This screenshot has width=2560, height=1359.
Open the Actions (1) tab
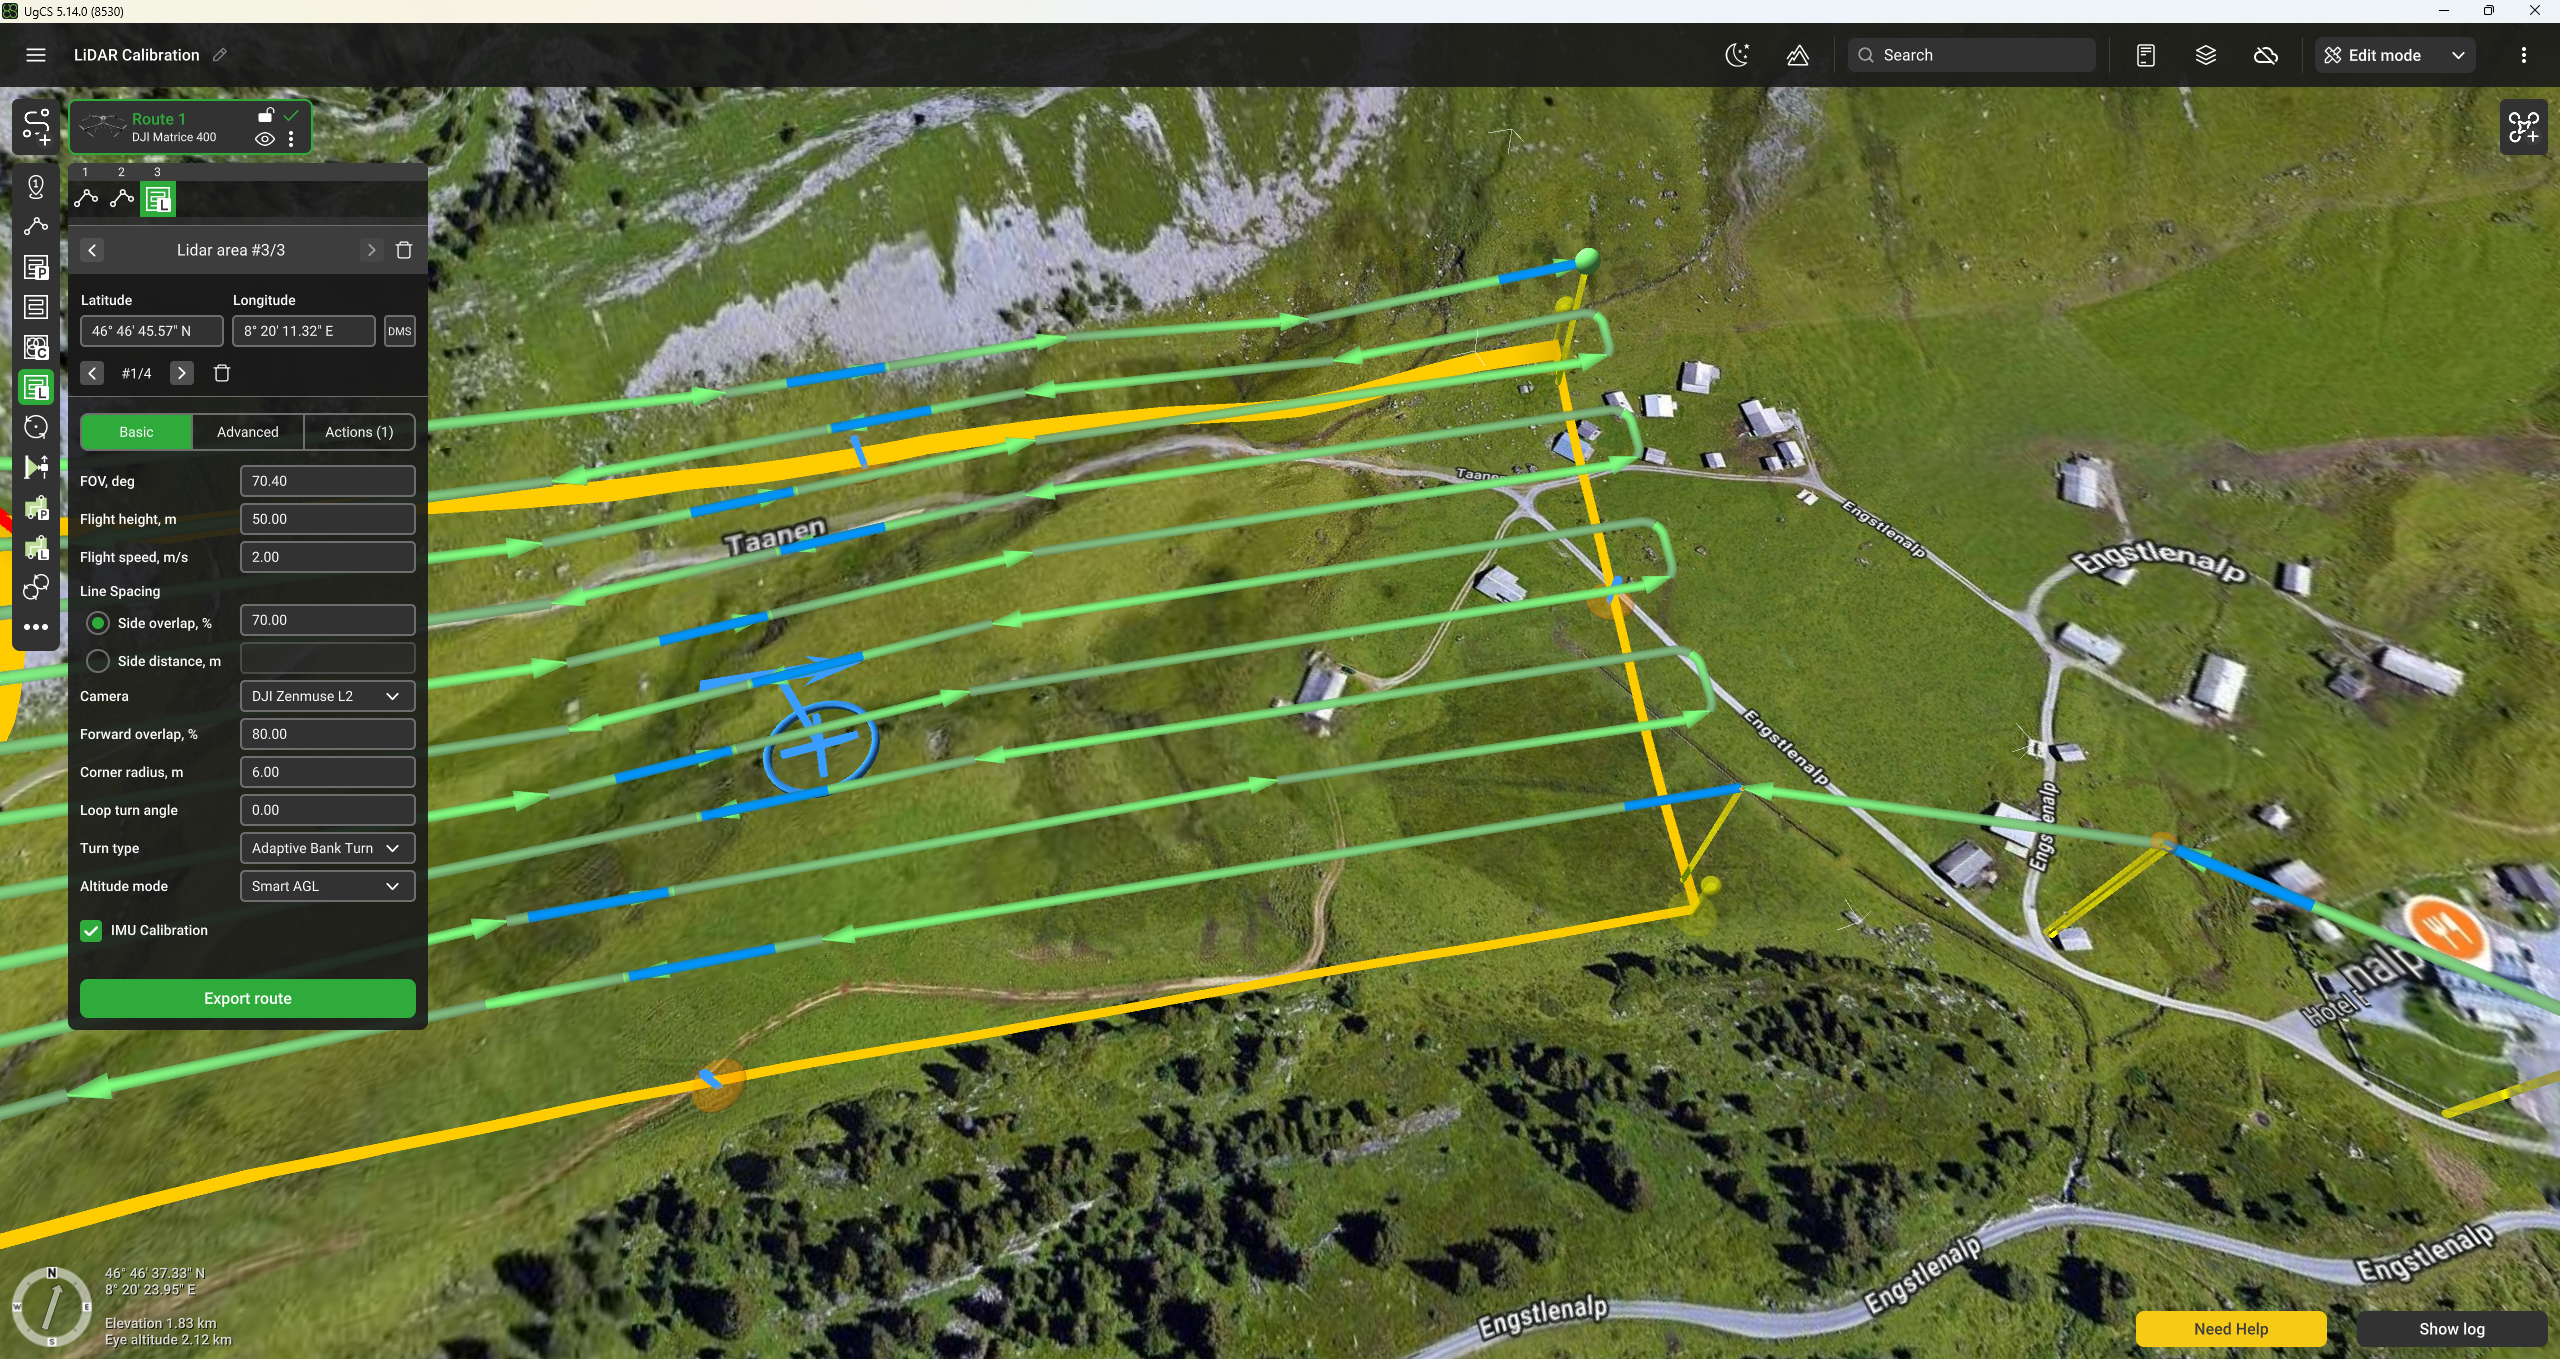359,432
